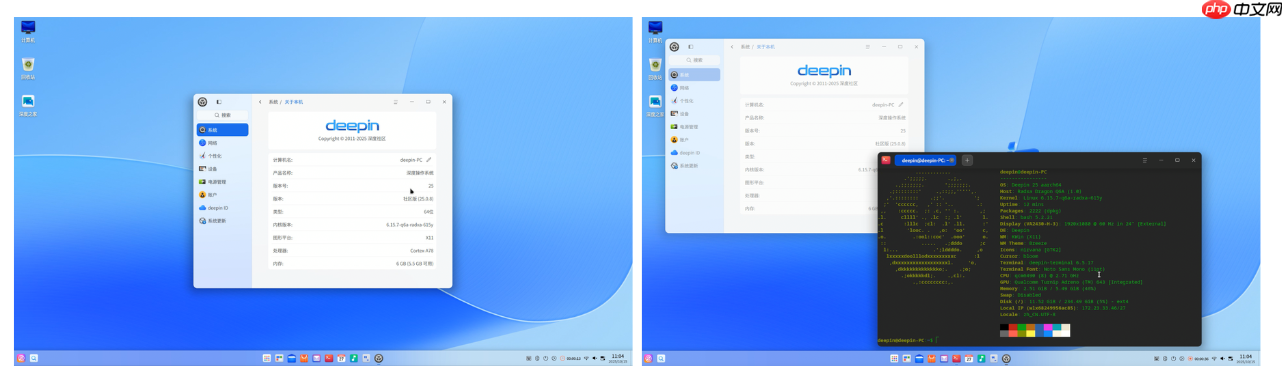
Task: Select deepin ID in left settings sidebar
Action: click(222, 208)
